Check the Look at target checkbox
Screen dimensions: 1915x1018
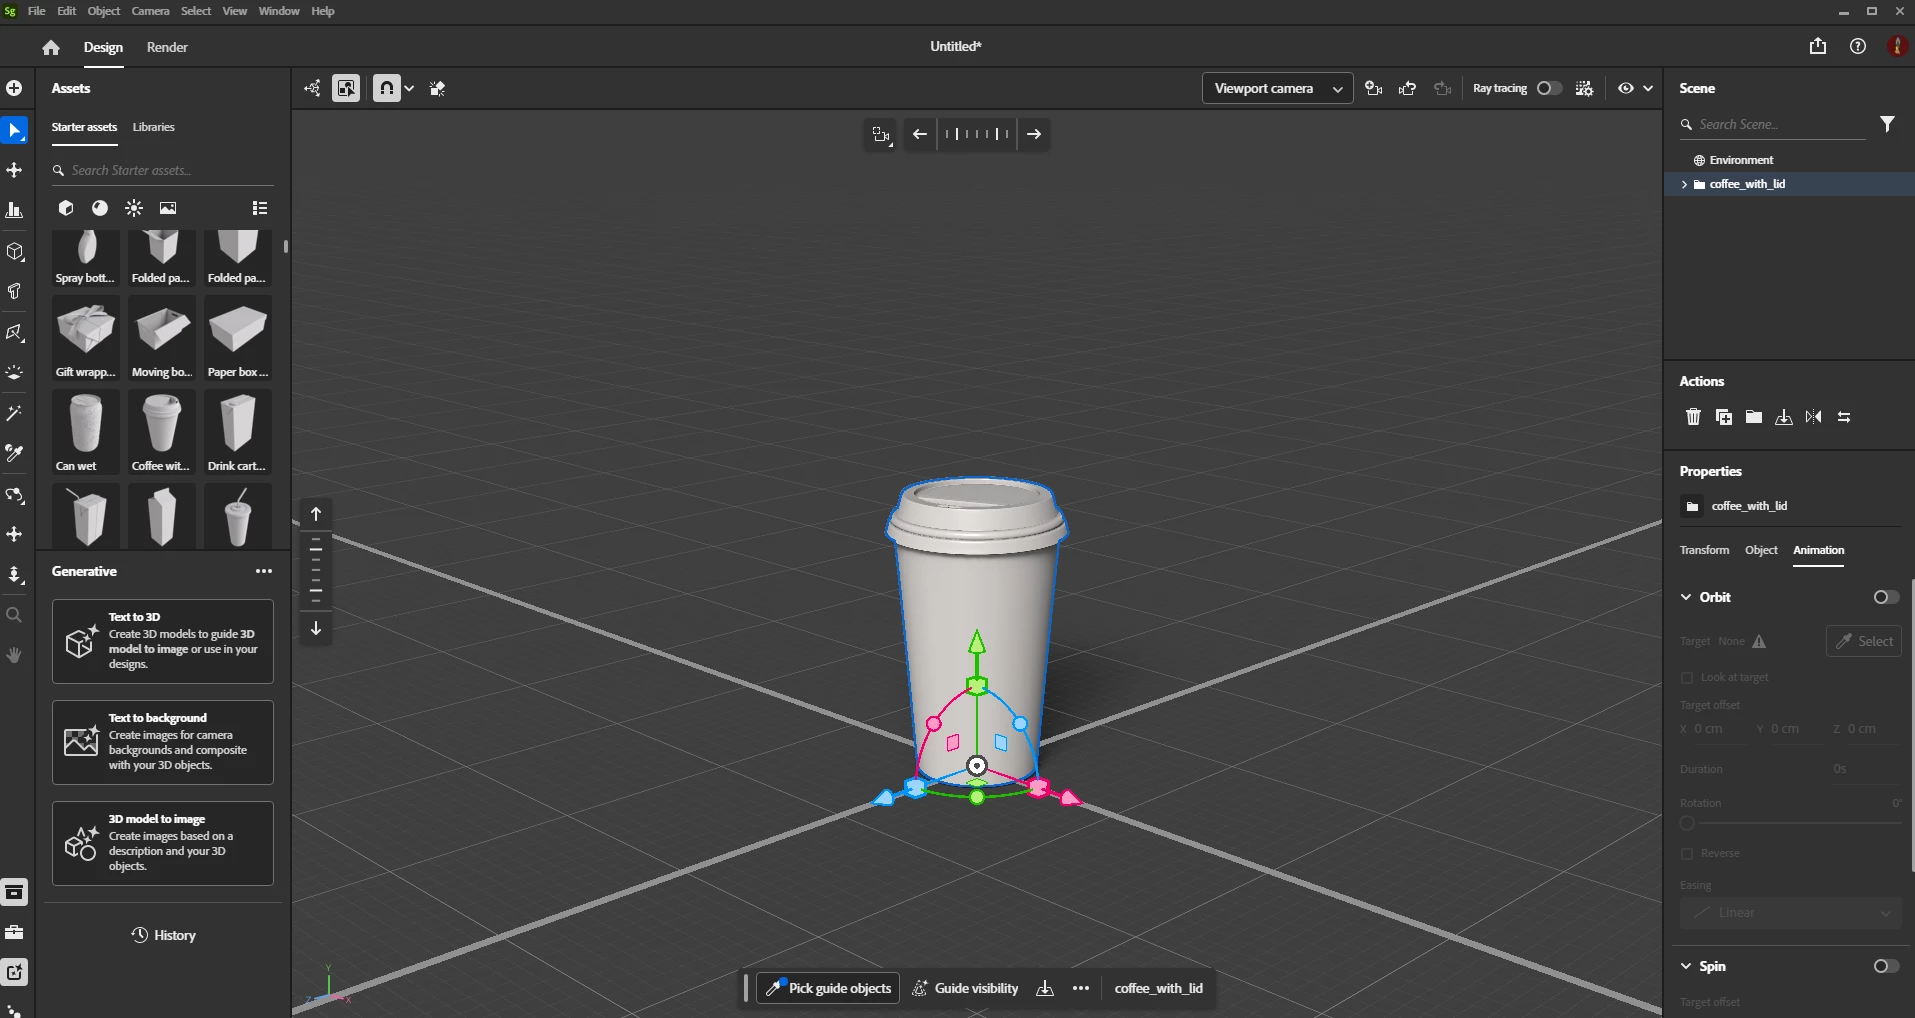[1688, 678]
